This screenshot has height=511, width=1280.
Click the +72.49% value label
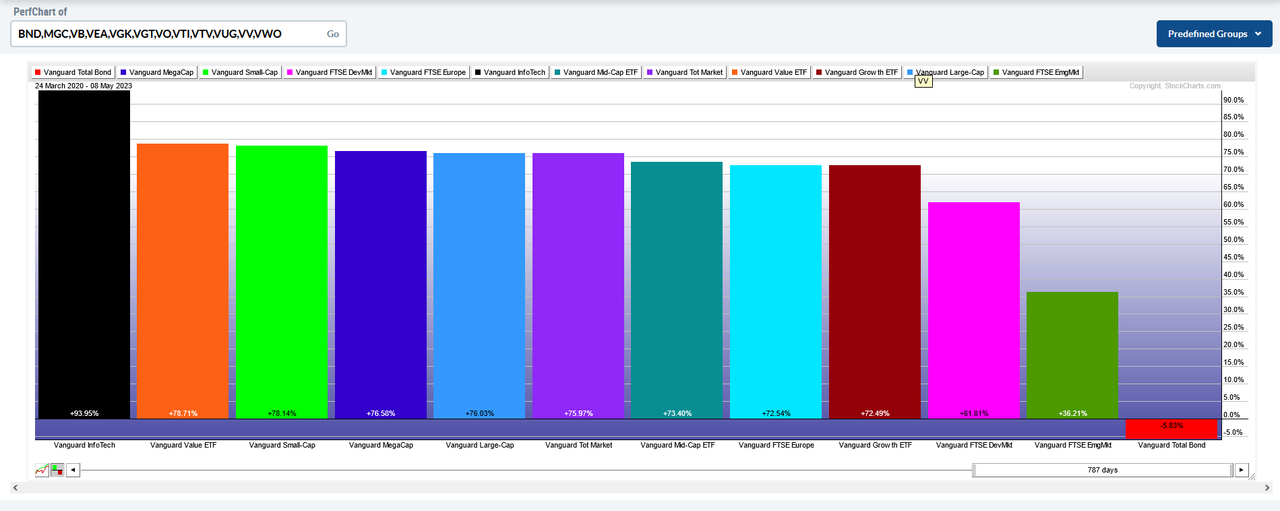(x=875, y=413)
